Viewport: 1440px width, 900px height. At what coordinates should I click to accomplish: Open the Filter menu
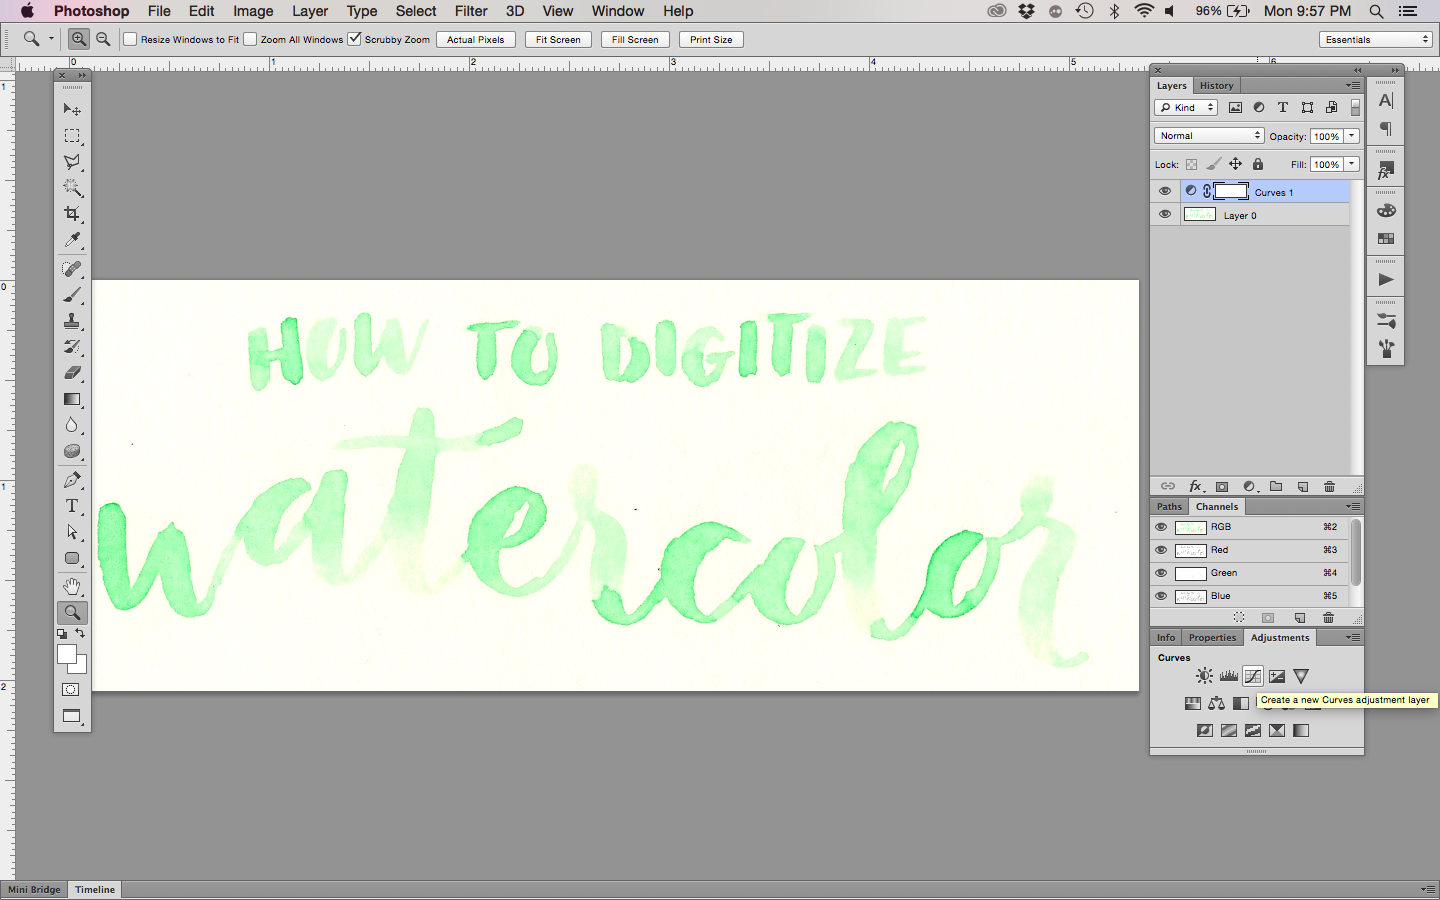coord(471,11)
